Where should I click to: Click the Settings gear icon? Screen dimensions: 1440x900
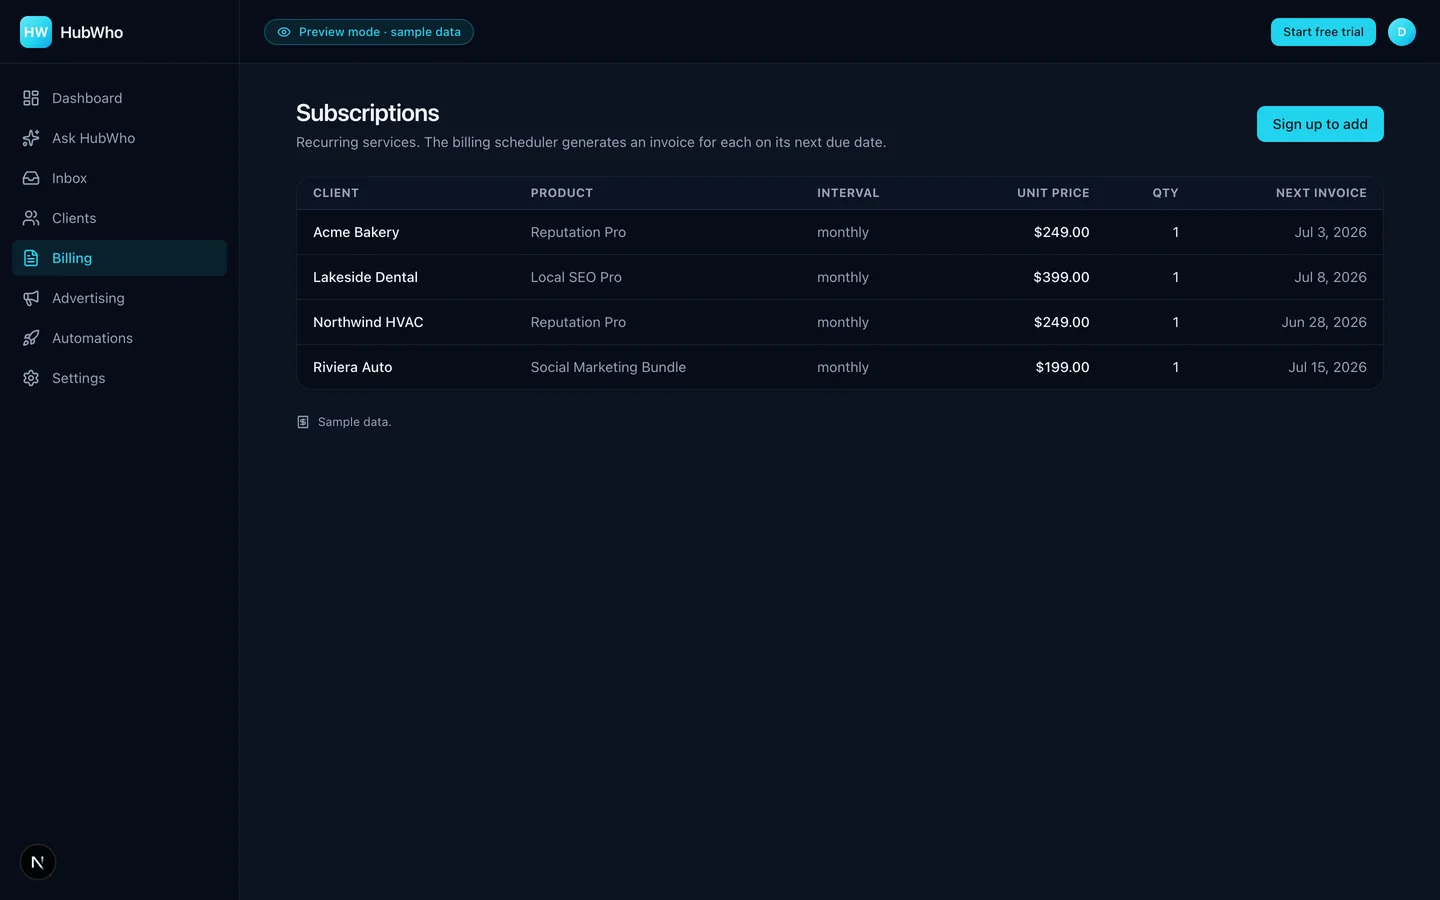[31, 378]
